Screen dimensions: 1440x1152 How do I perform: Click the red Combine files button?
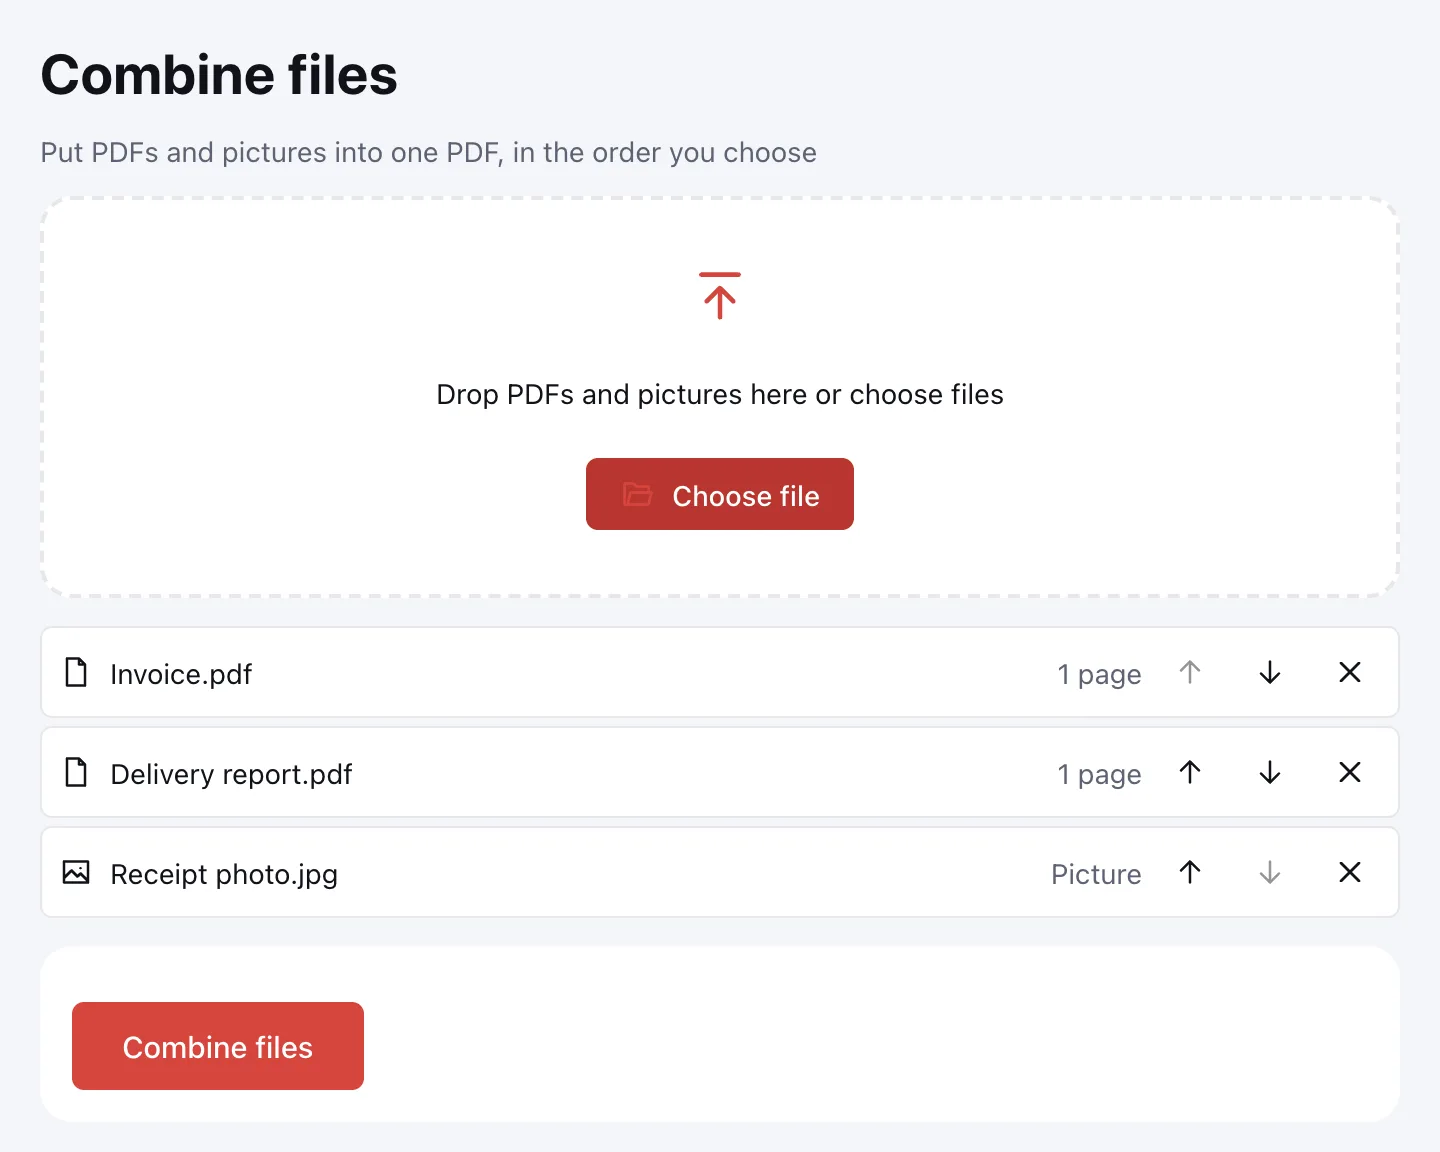tap(218, 1046)
